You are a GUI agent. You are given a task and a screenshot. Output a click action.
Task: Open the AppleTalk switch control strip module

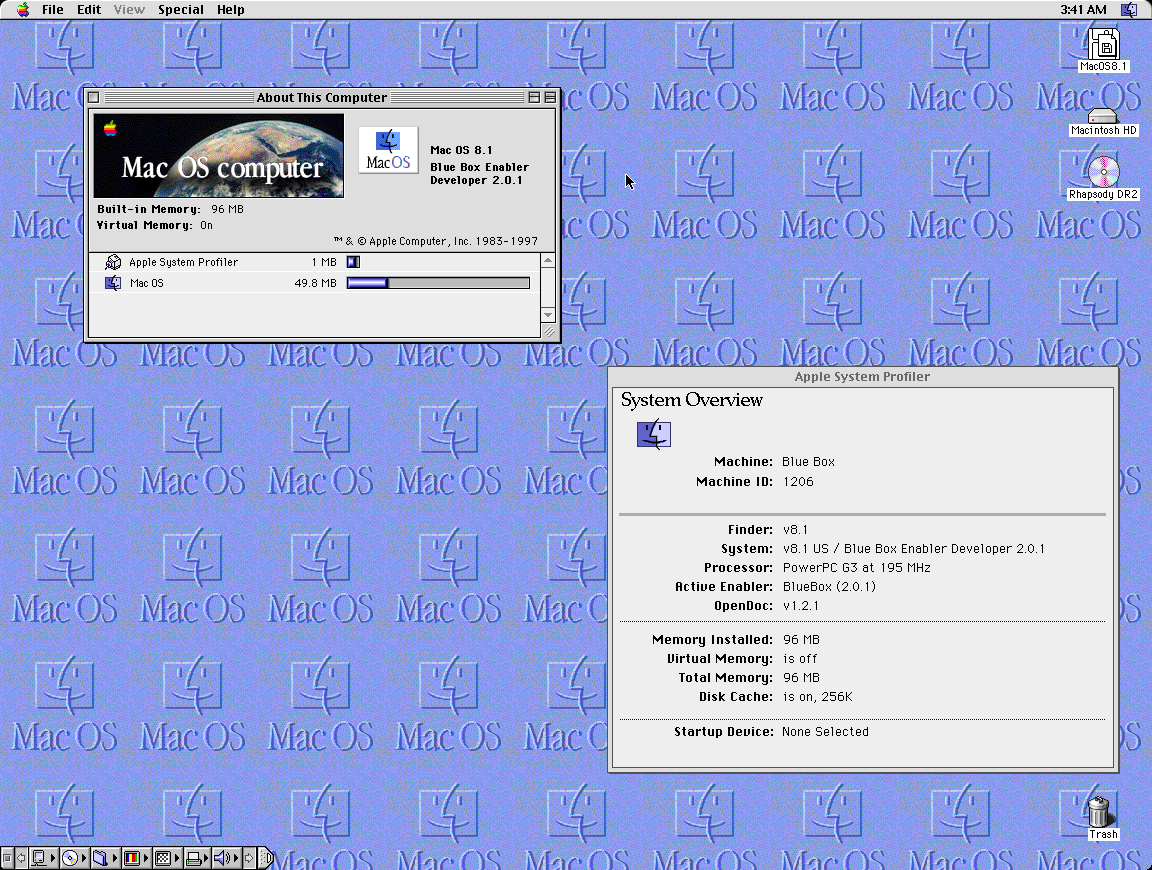point(39,858)
